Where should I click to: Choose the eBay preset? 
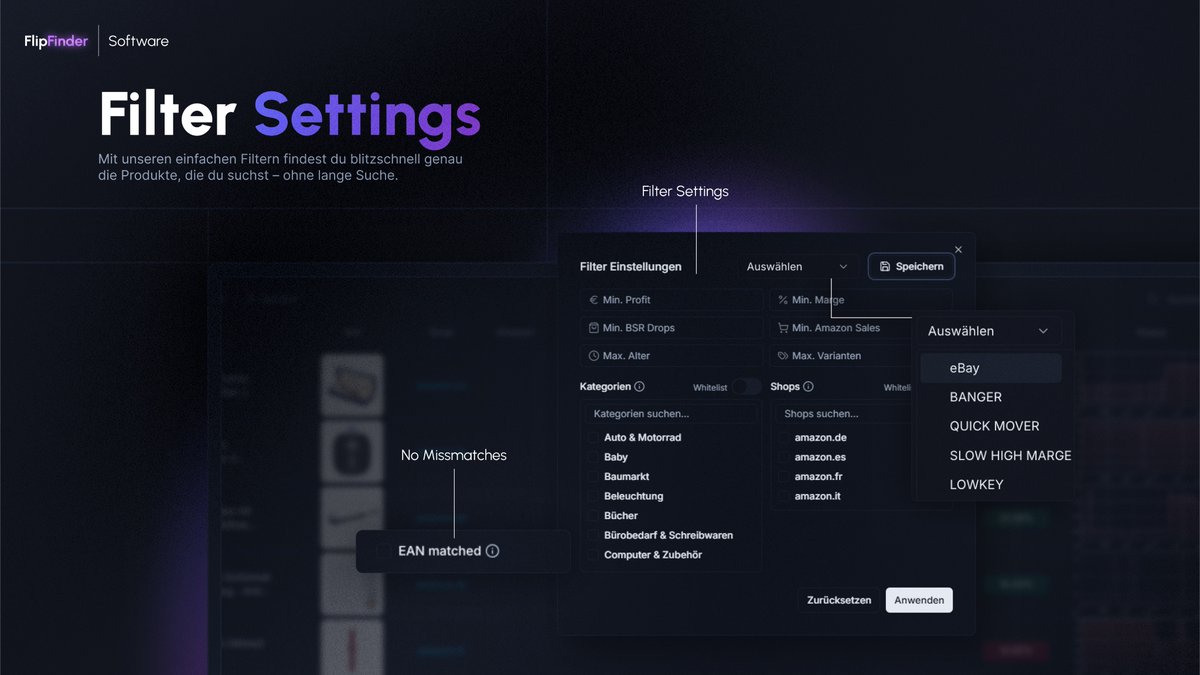pos(991,368)
